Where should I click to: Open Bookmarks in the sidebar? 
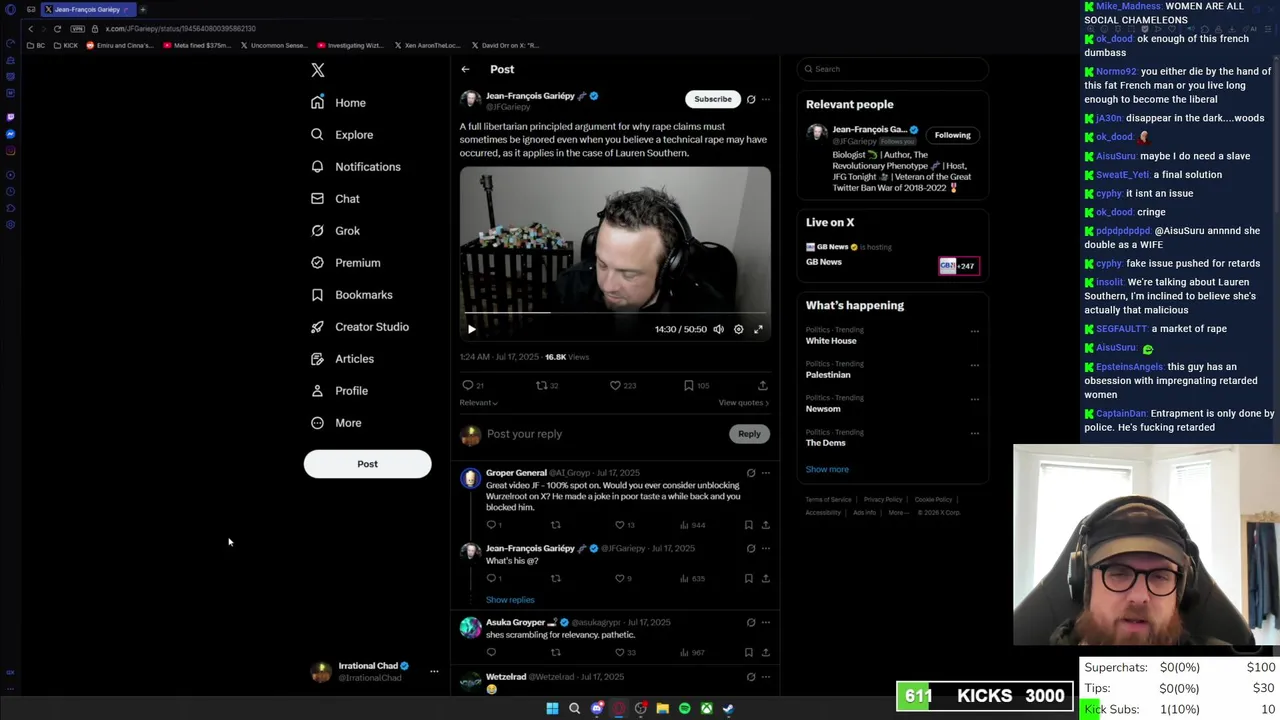351,295
